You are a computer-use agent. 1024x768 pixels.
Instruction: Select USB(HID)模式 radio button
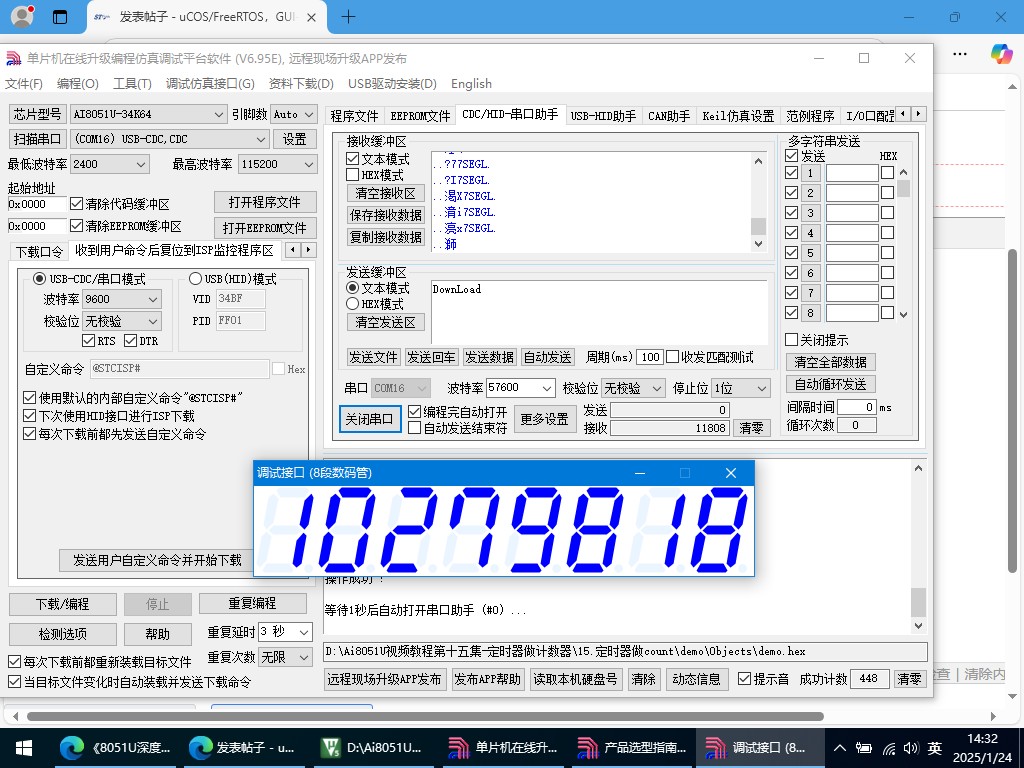point(195,279)
